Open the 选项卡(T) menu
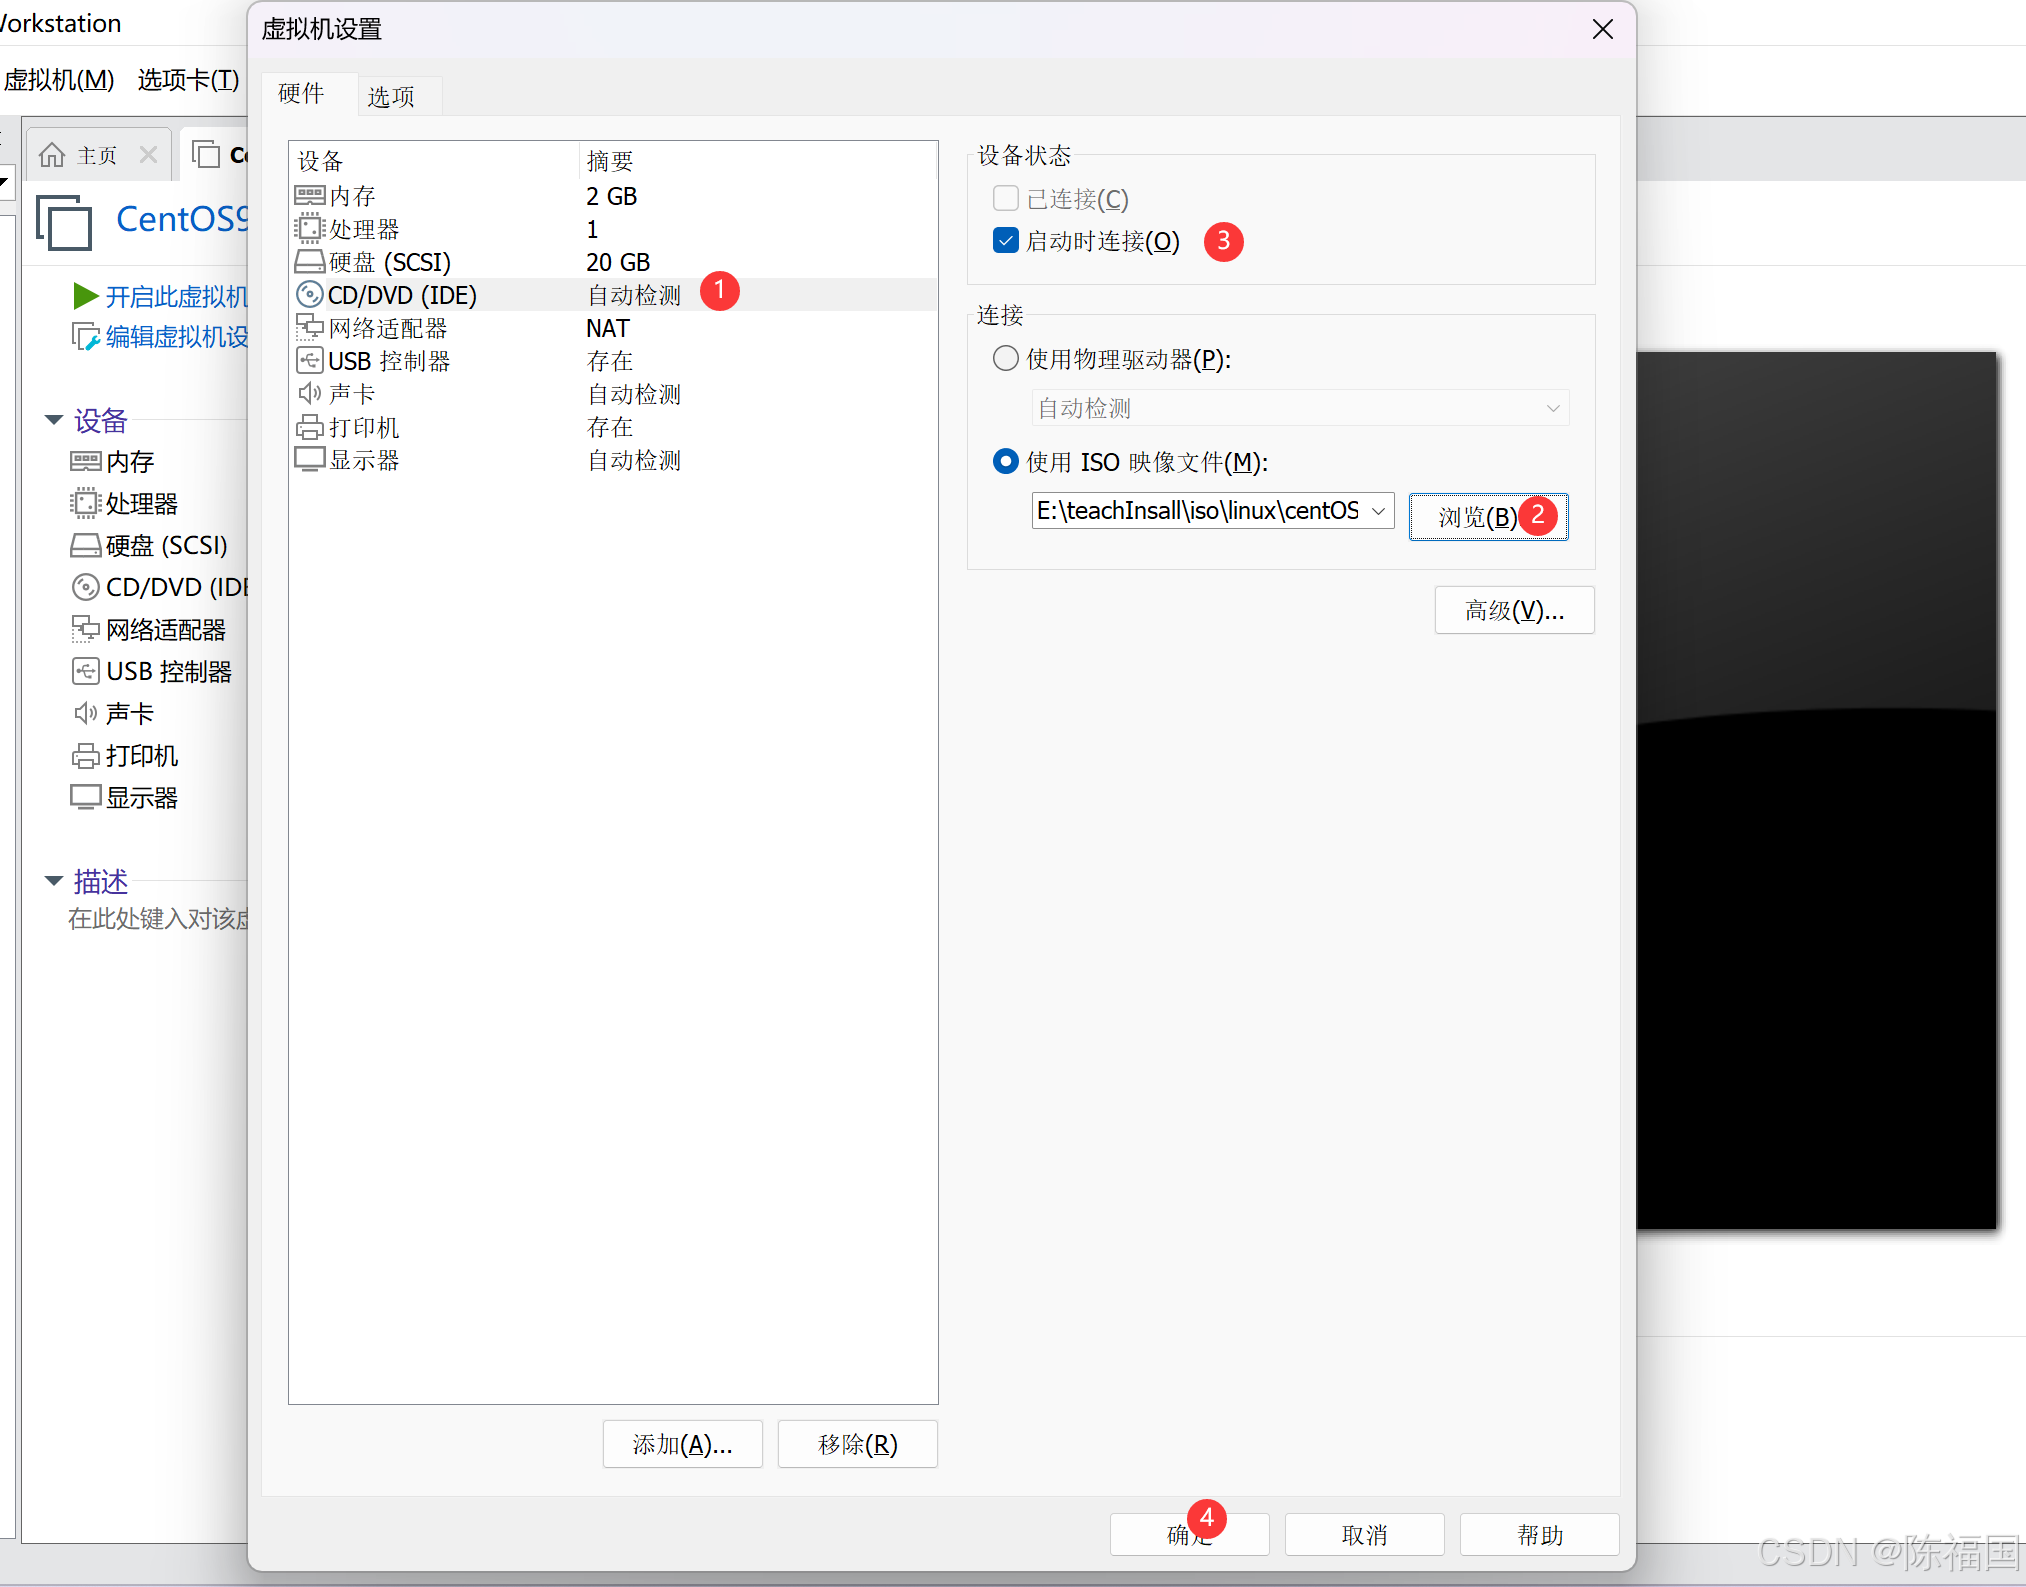 click(x=189, y=79)
